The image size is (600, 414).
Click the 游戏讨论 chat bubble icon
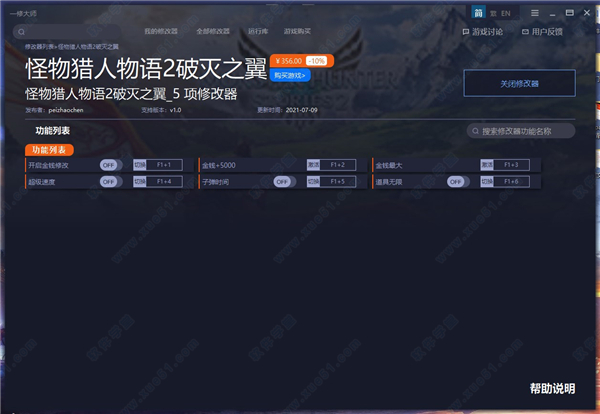tap(466, 32)
